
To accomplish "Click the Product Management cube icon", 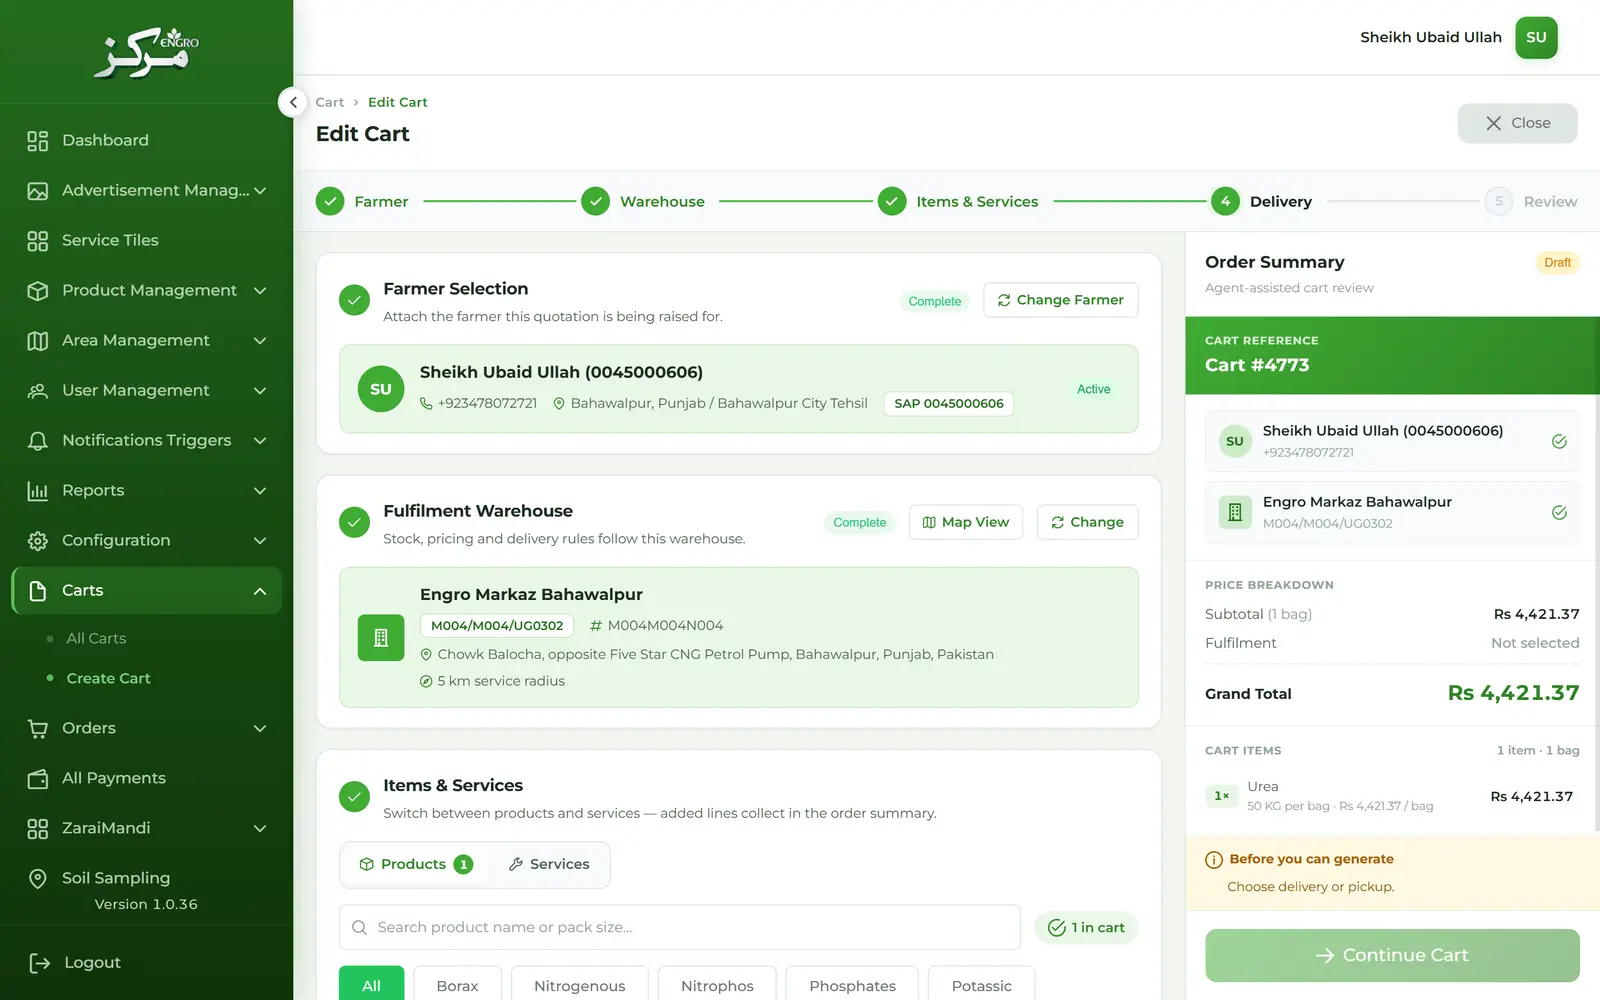I will coord(37,291).
